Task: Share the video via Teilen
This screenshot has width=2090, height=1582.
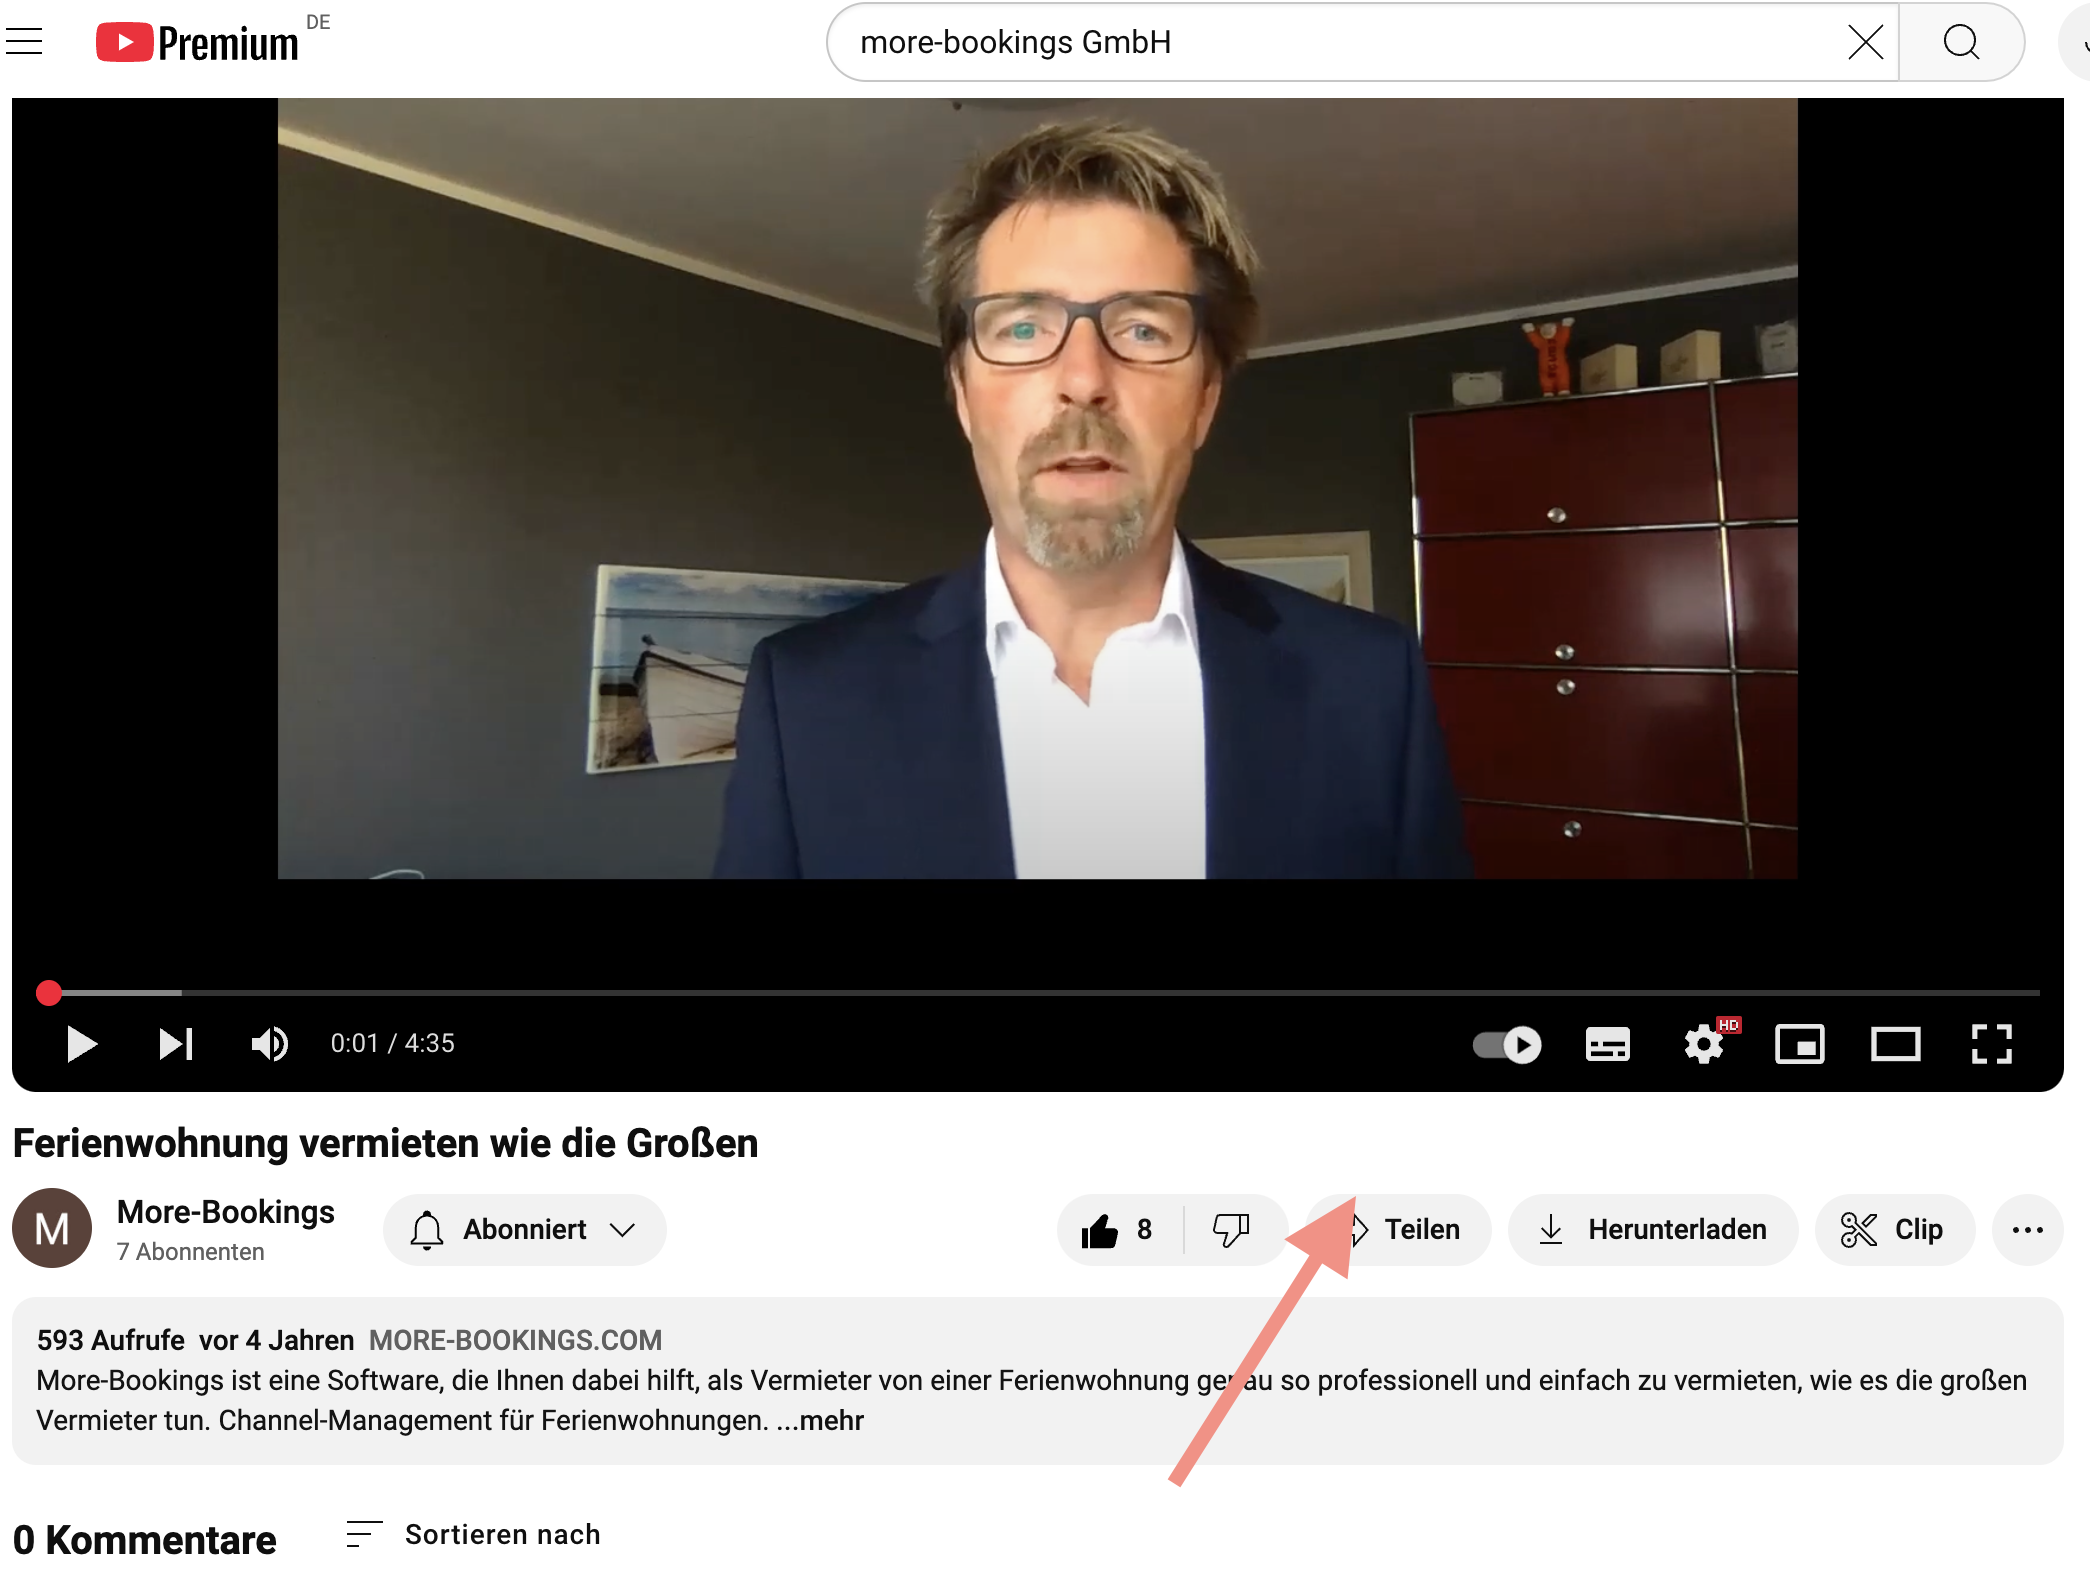Action: click(x=1400, y=1230)
